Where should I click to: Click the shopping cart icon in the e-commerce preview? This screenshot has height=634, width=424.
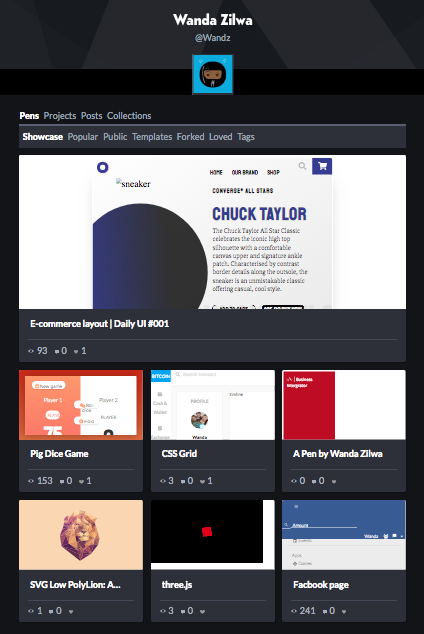322,166
